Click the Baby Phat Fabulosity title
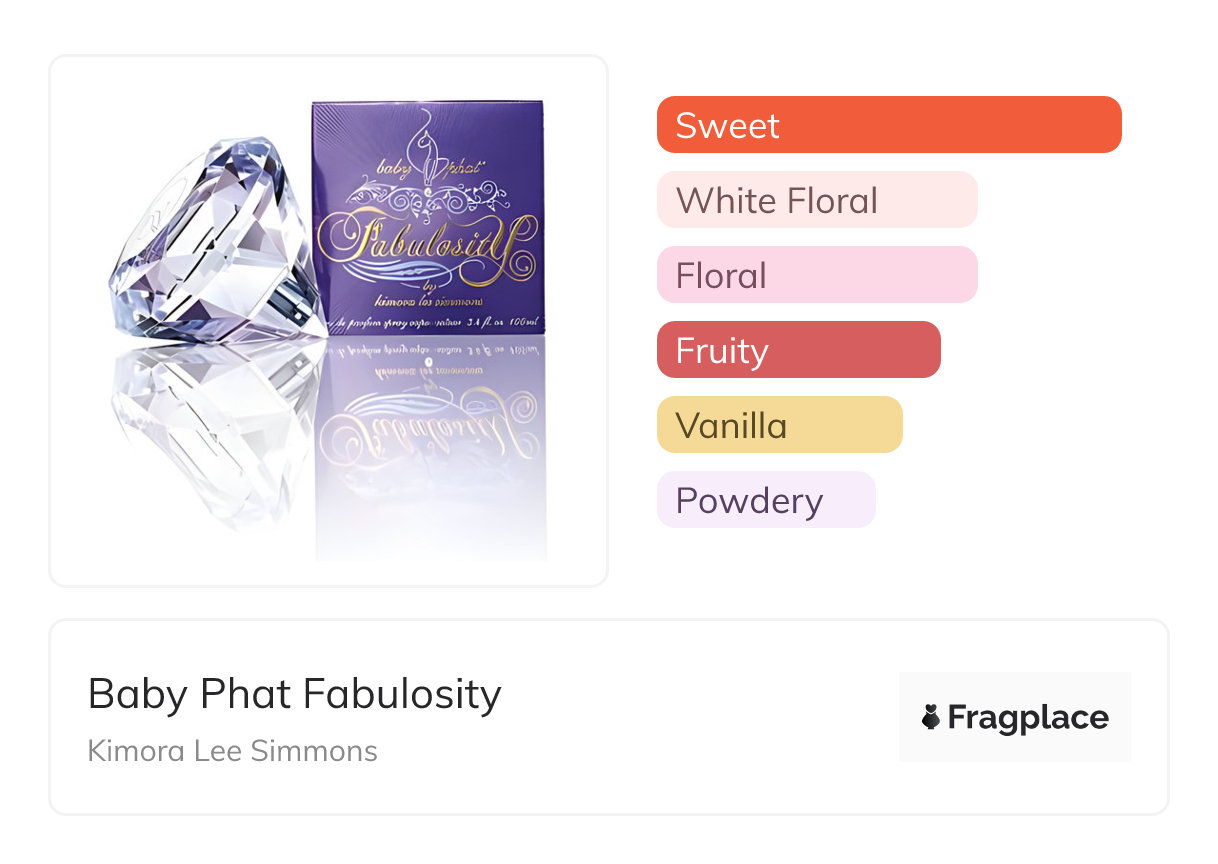The image size is (1218, 864). 294,693
